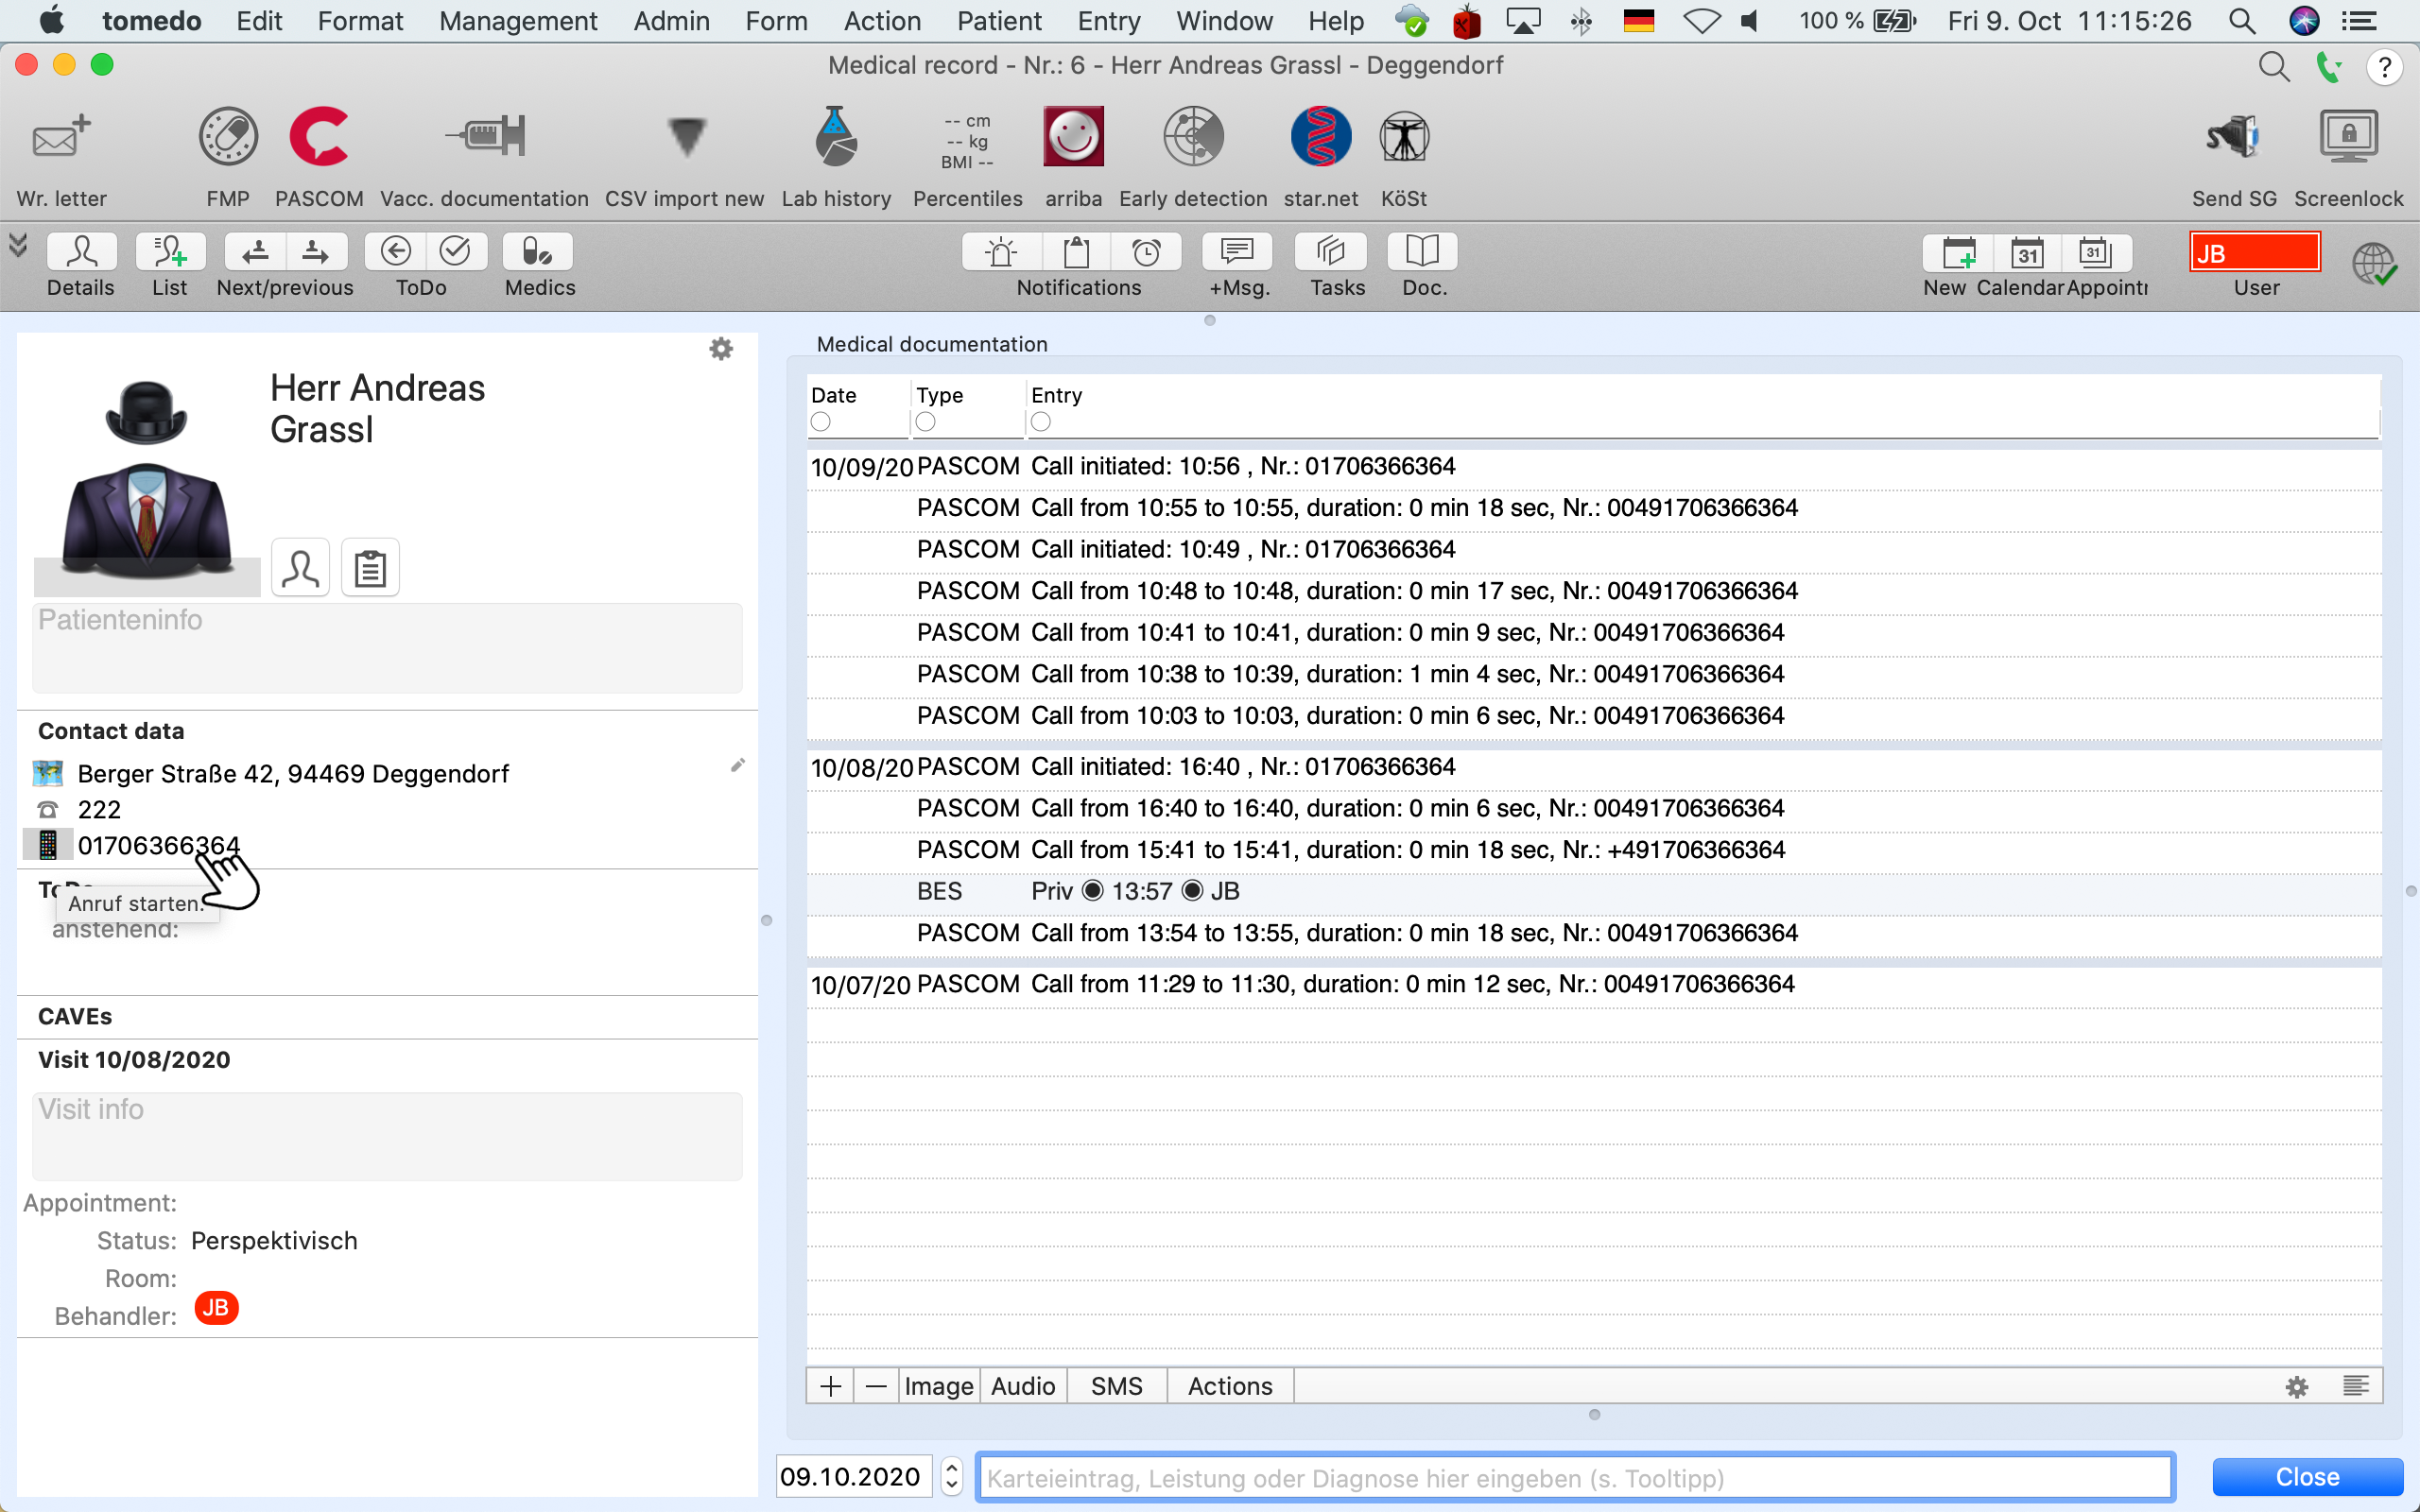The height and width of the screenshot is (1512, 2420).
Task: Open the Calendar 31 icon
Action: 2028,253
